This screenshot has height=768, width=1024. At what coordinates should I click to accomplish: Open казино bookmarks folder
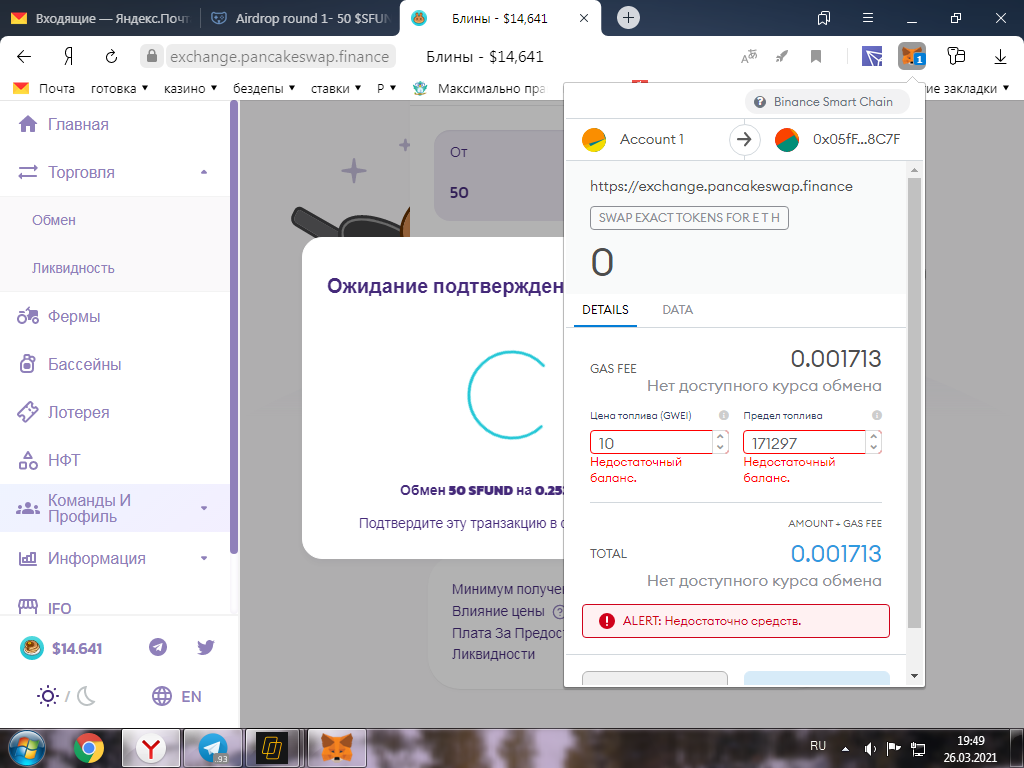[190, 88]
